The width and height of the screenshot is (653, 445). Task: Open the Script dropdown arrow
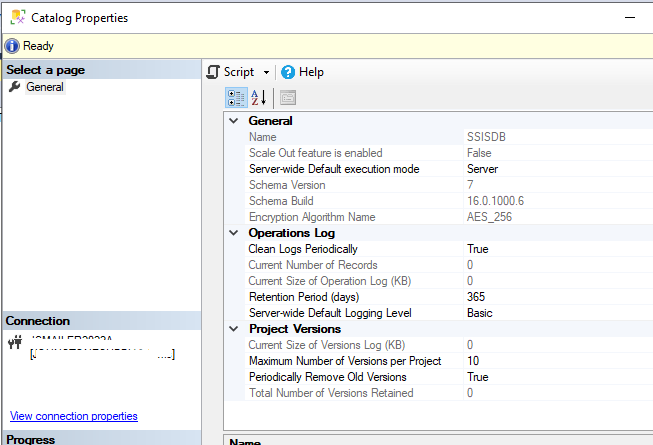[266, 73]
